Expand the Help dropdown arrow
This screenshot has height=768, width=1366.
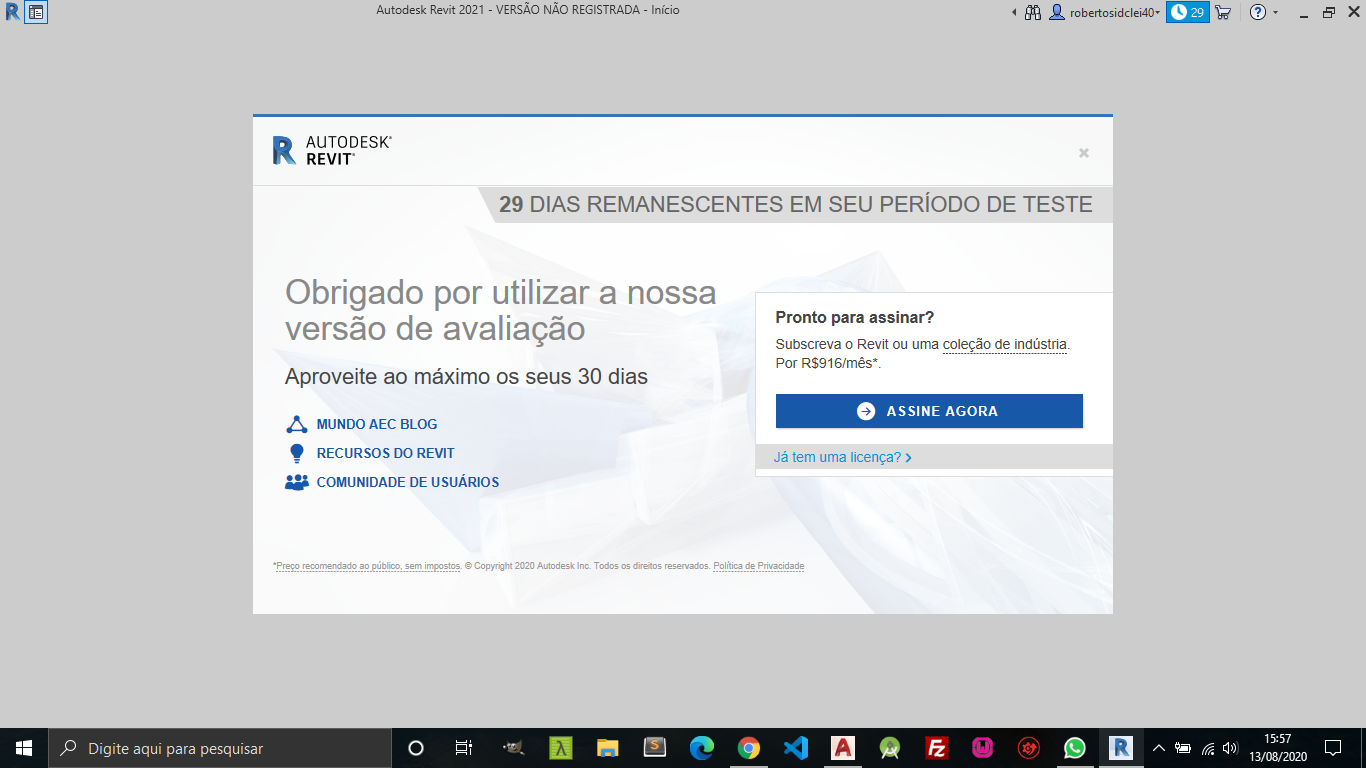pyautogui.click(x=1275, y=13)
